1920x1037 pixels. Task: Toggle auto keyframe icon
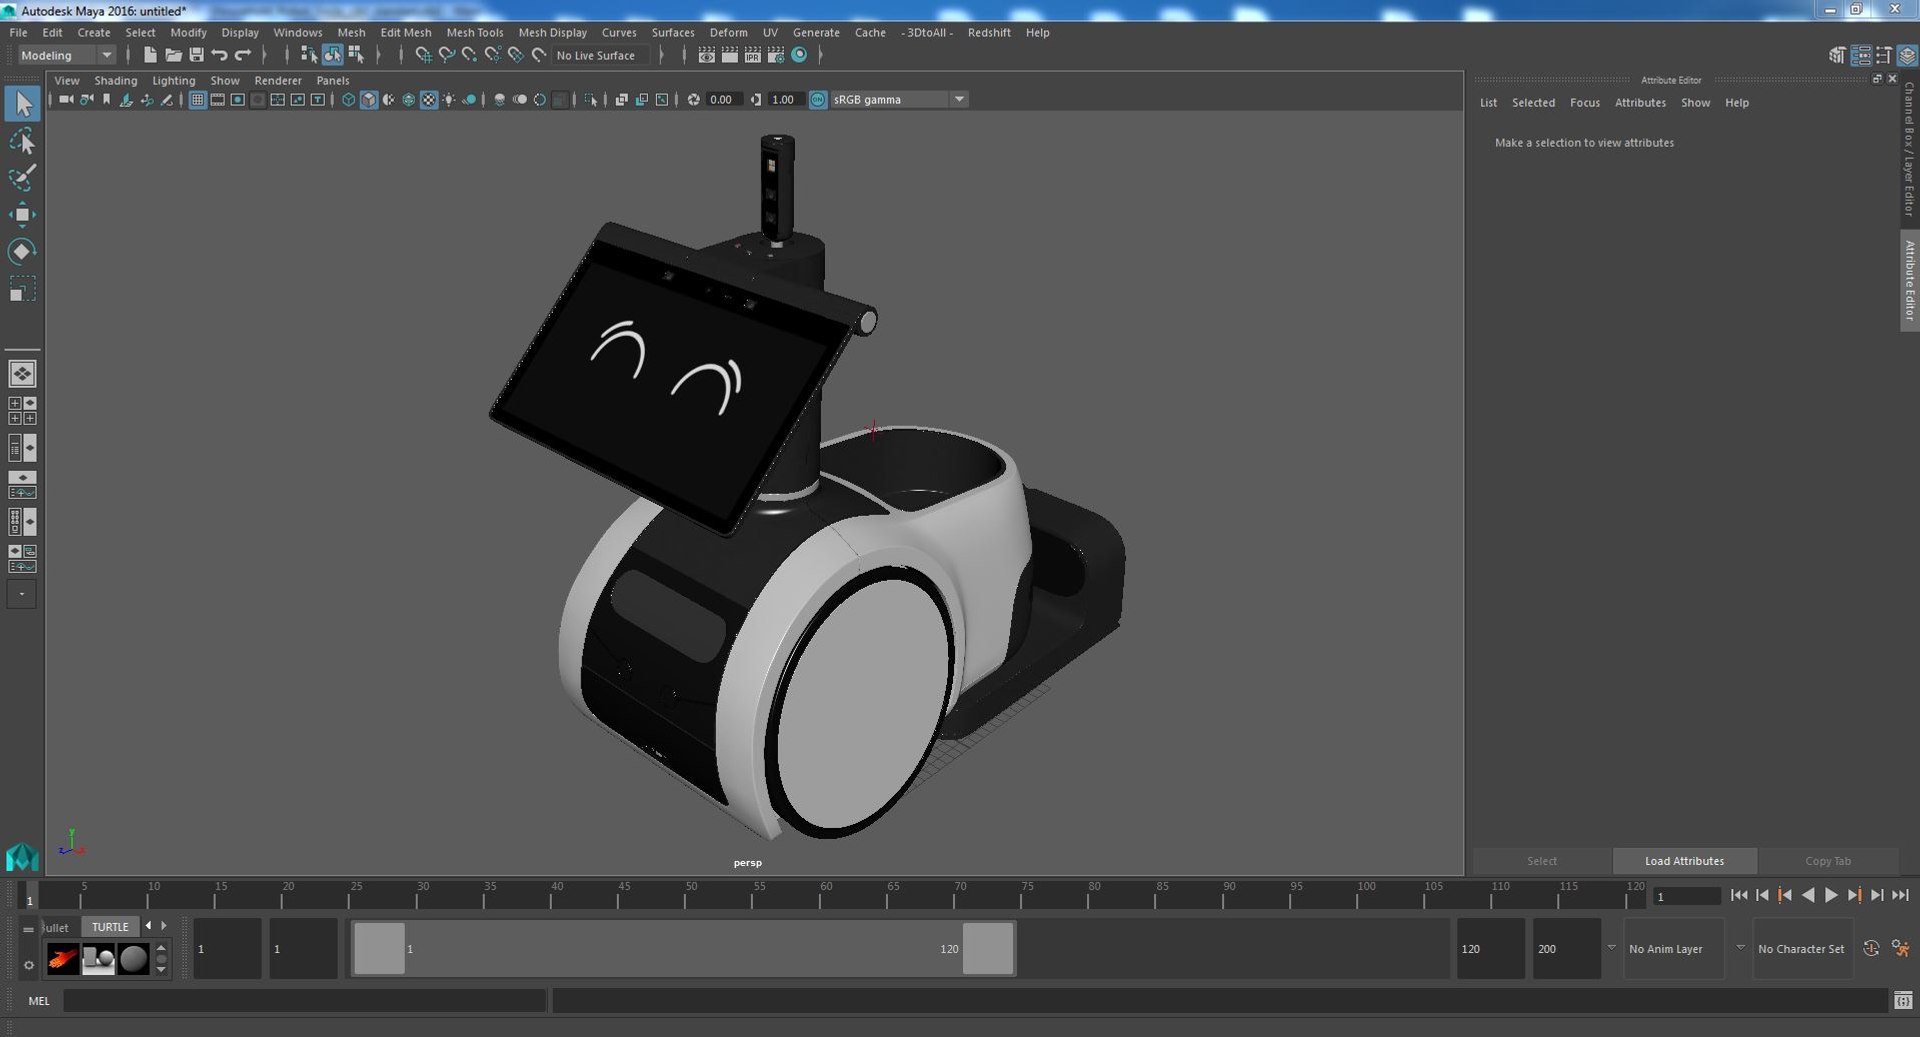tap(1871, 948)
